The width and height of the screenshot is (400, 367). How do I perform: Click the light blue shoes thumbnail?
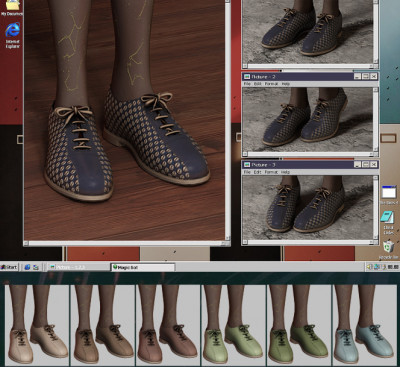(365, 325)
